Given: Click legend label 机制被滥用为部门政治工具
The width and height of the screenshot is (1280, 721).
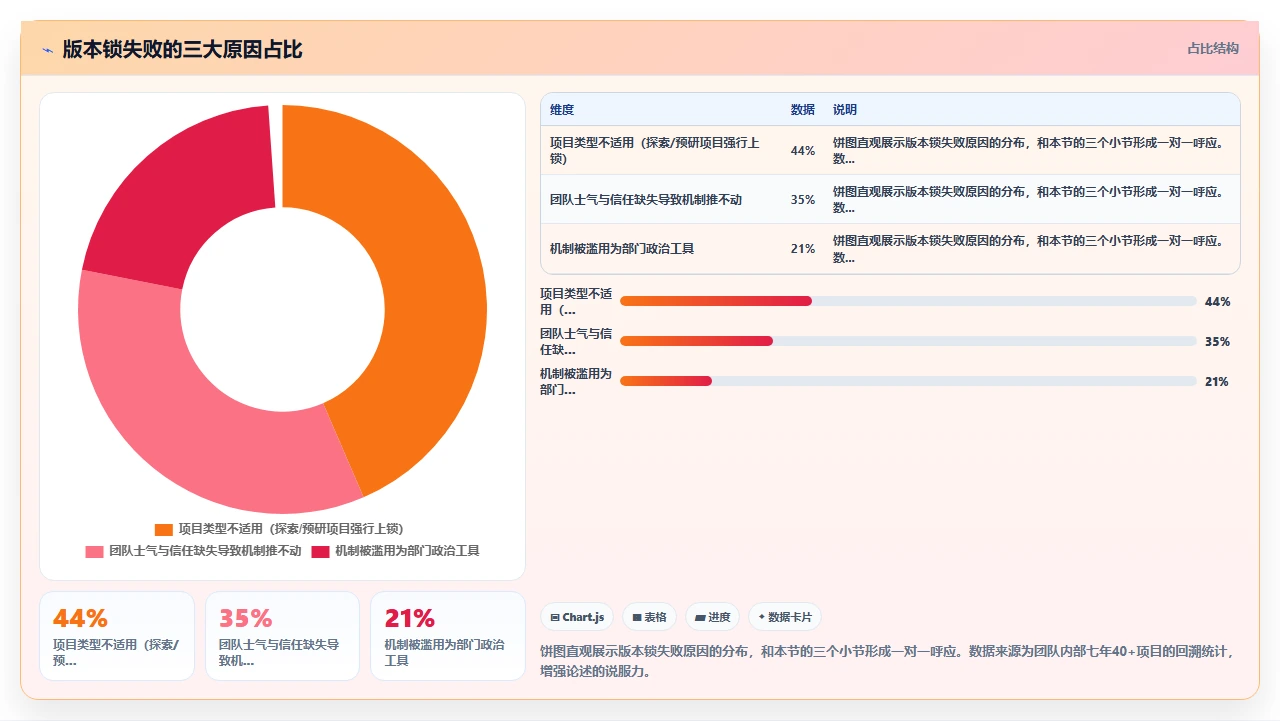Looking at the screenshot, I should (407, 551).
